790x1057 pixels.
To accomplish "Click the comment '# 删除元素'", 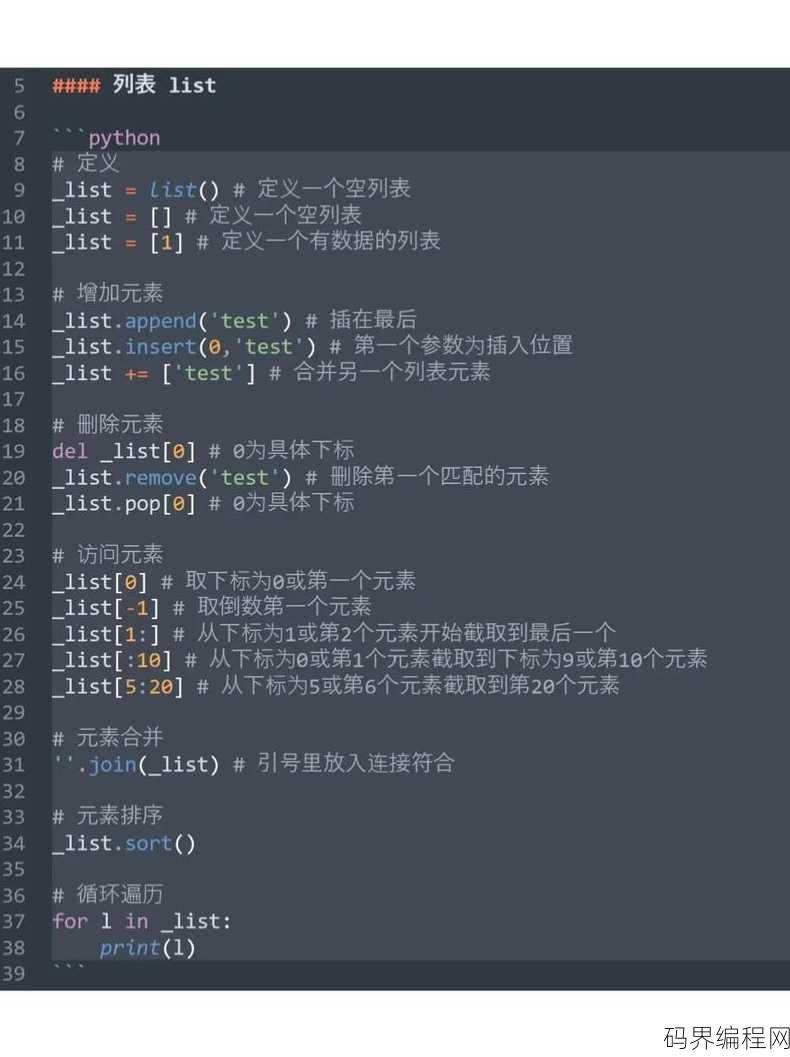I will click(x=108, y=425).
